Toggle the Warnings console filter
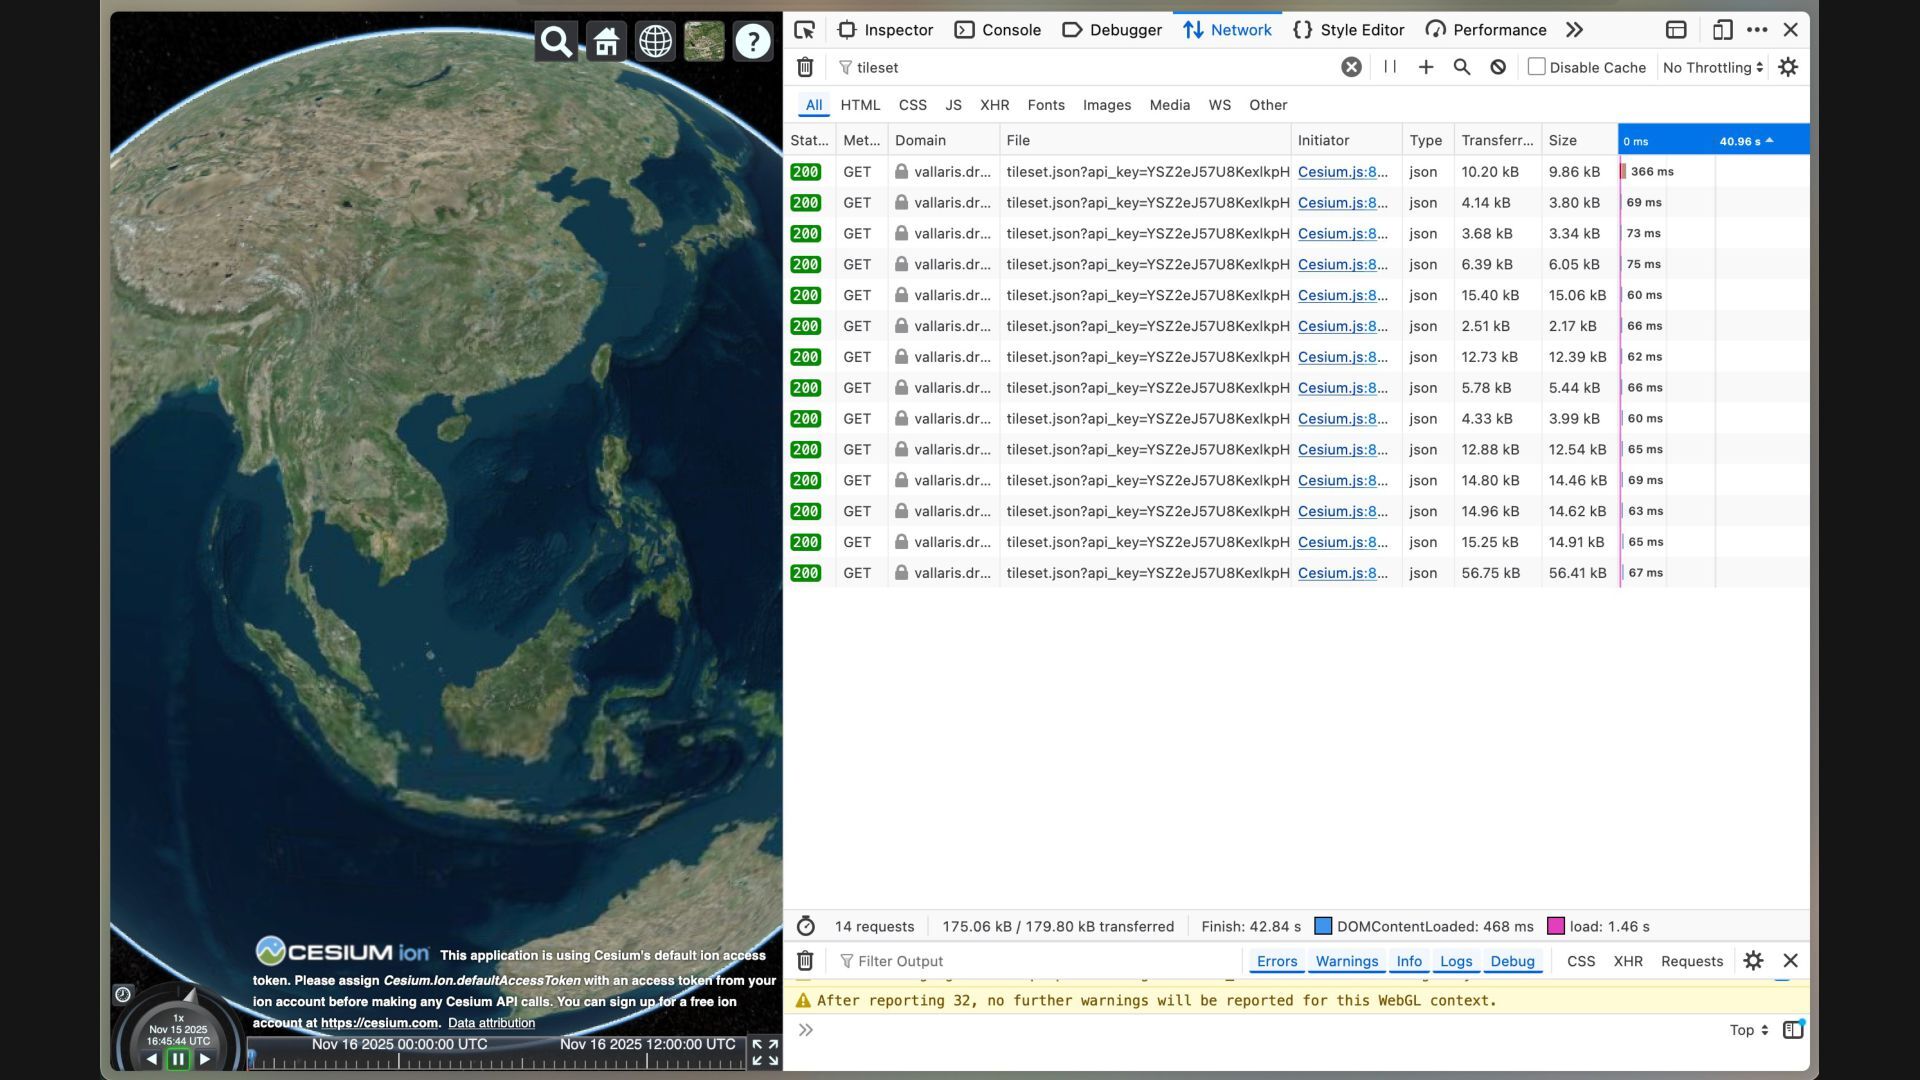This screenshot has height=1080, width=1920. (1346, 961)
